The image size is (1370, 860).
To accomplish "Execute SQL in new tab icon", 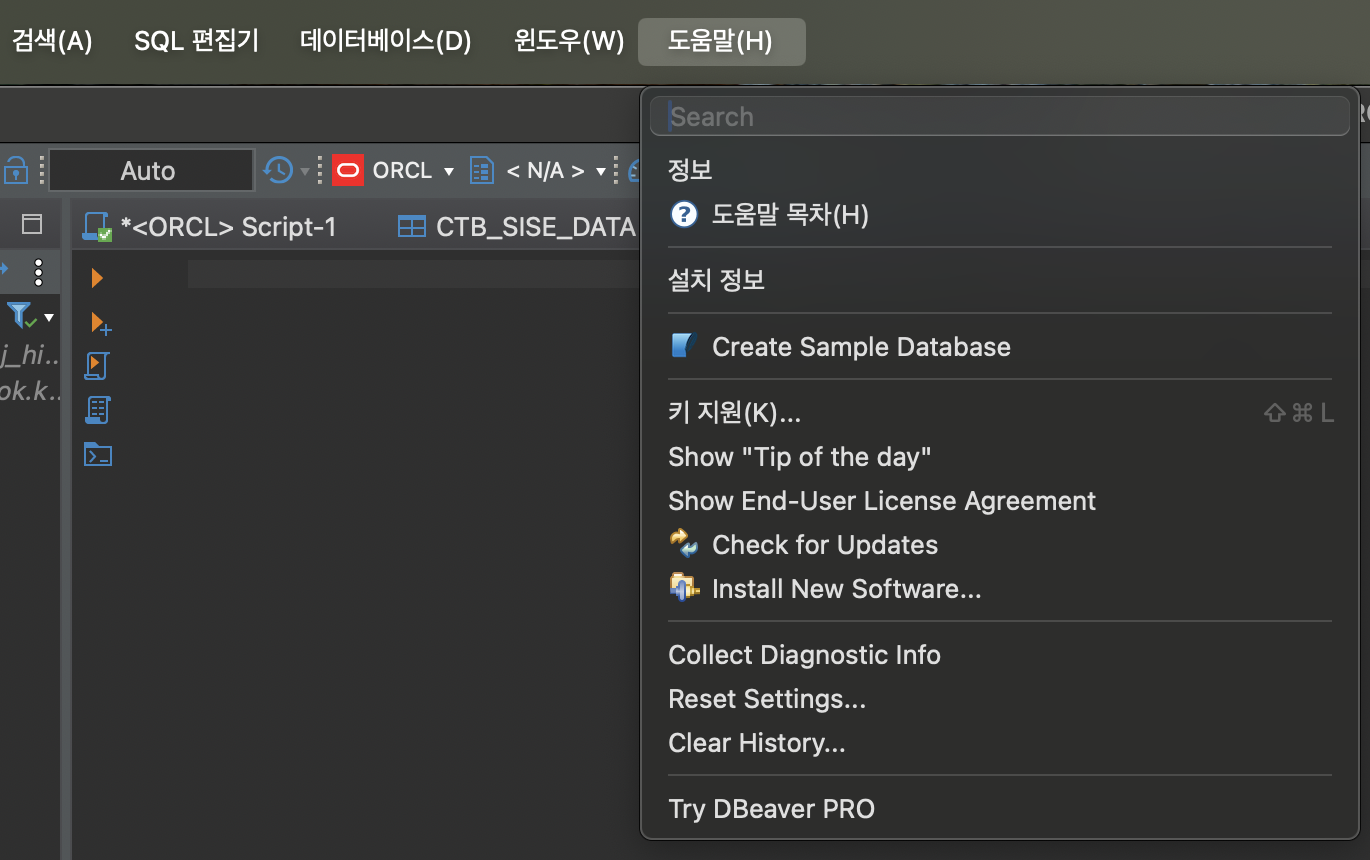I will [100, 322].
